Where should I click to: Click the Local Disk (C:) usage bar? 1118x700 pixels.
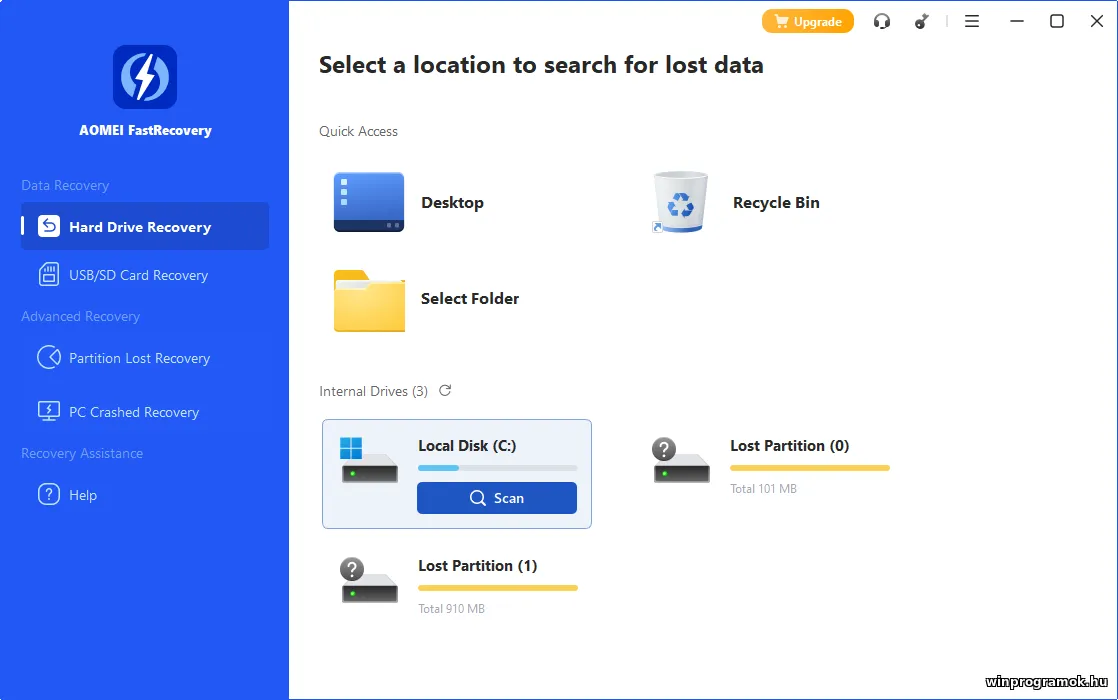coord(497,468)
